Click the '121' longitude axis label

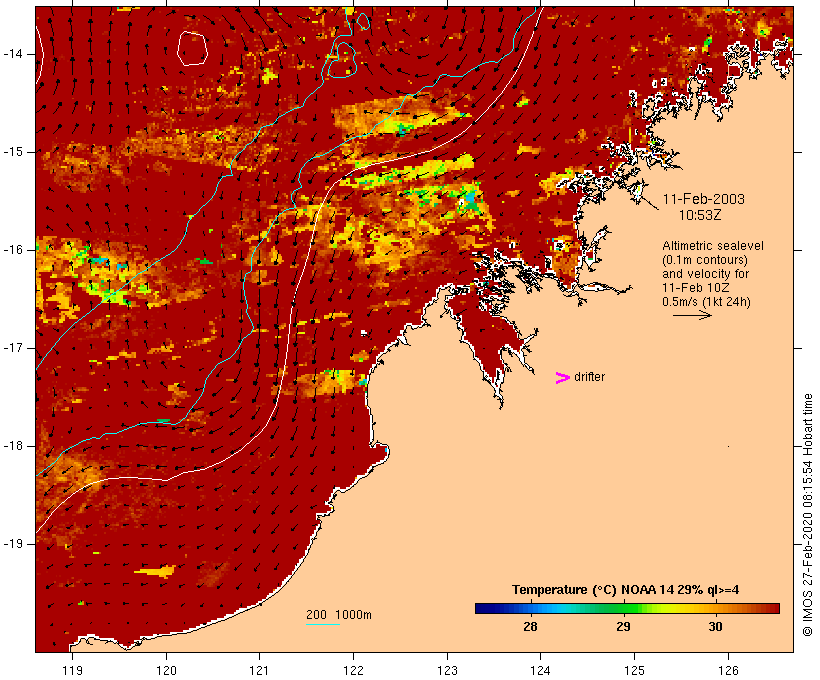tap(259, 670)
